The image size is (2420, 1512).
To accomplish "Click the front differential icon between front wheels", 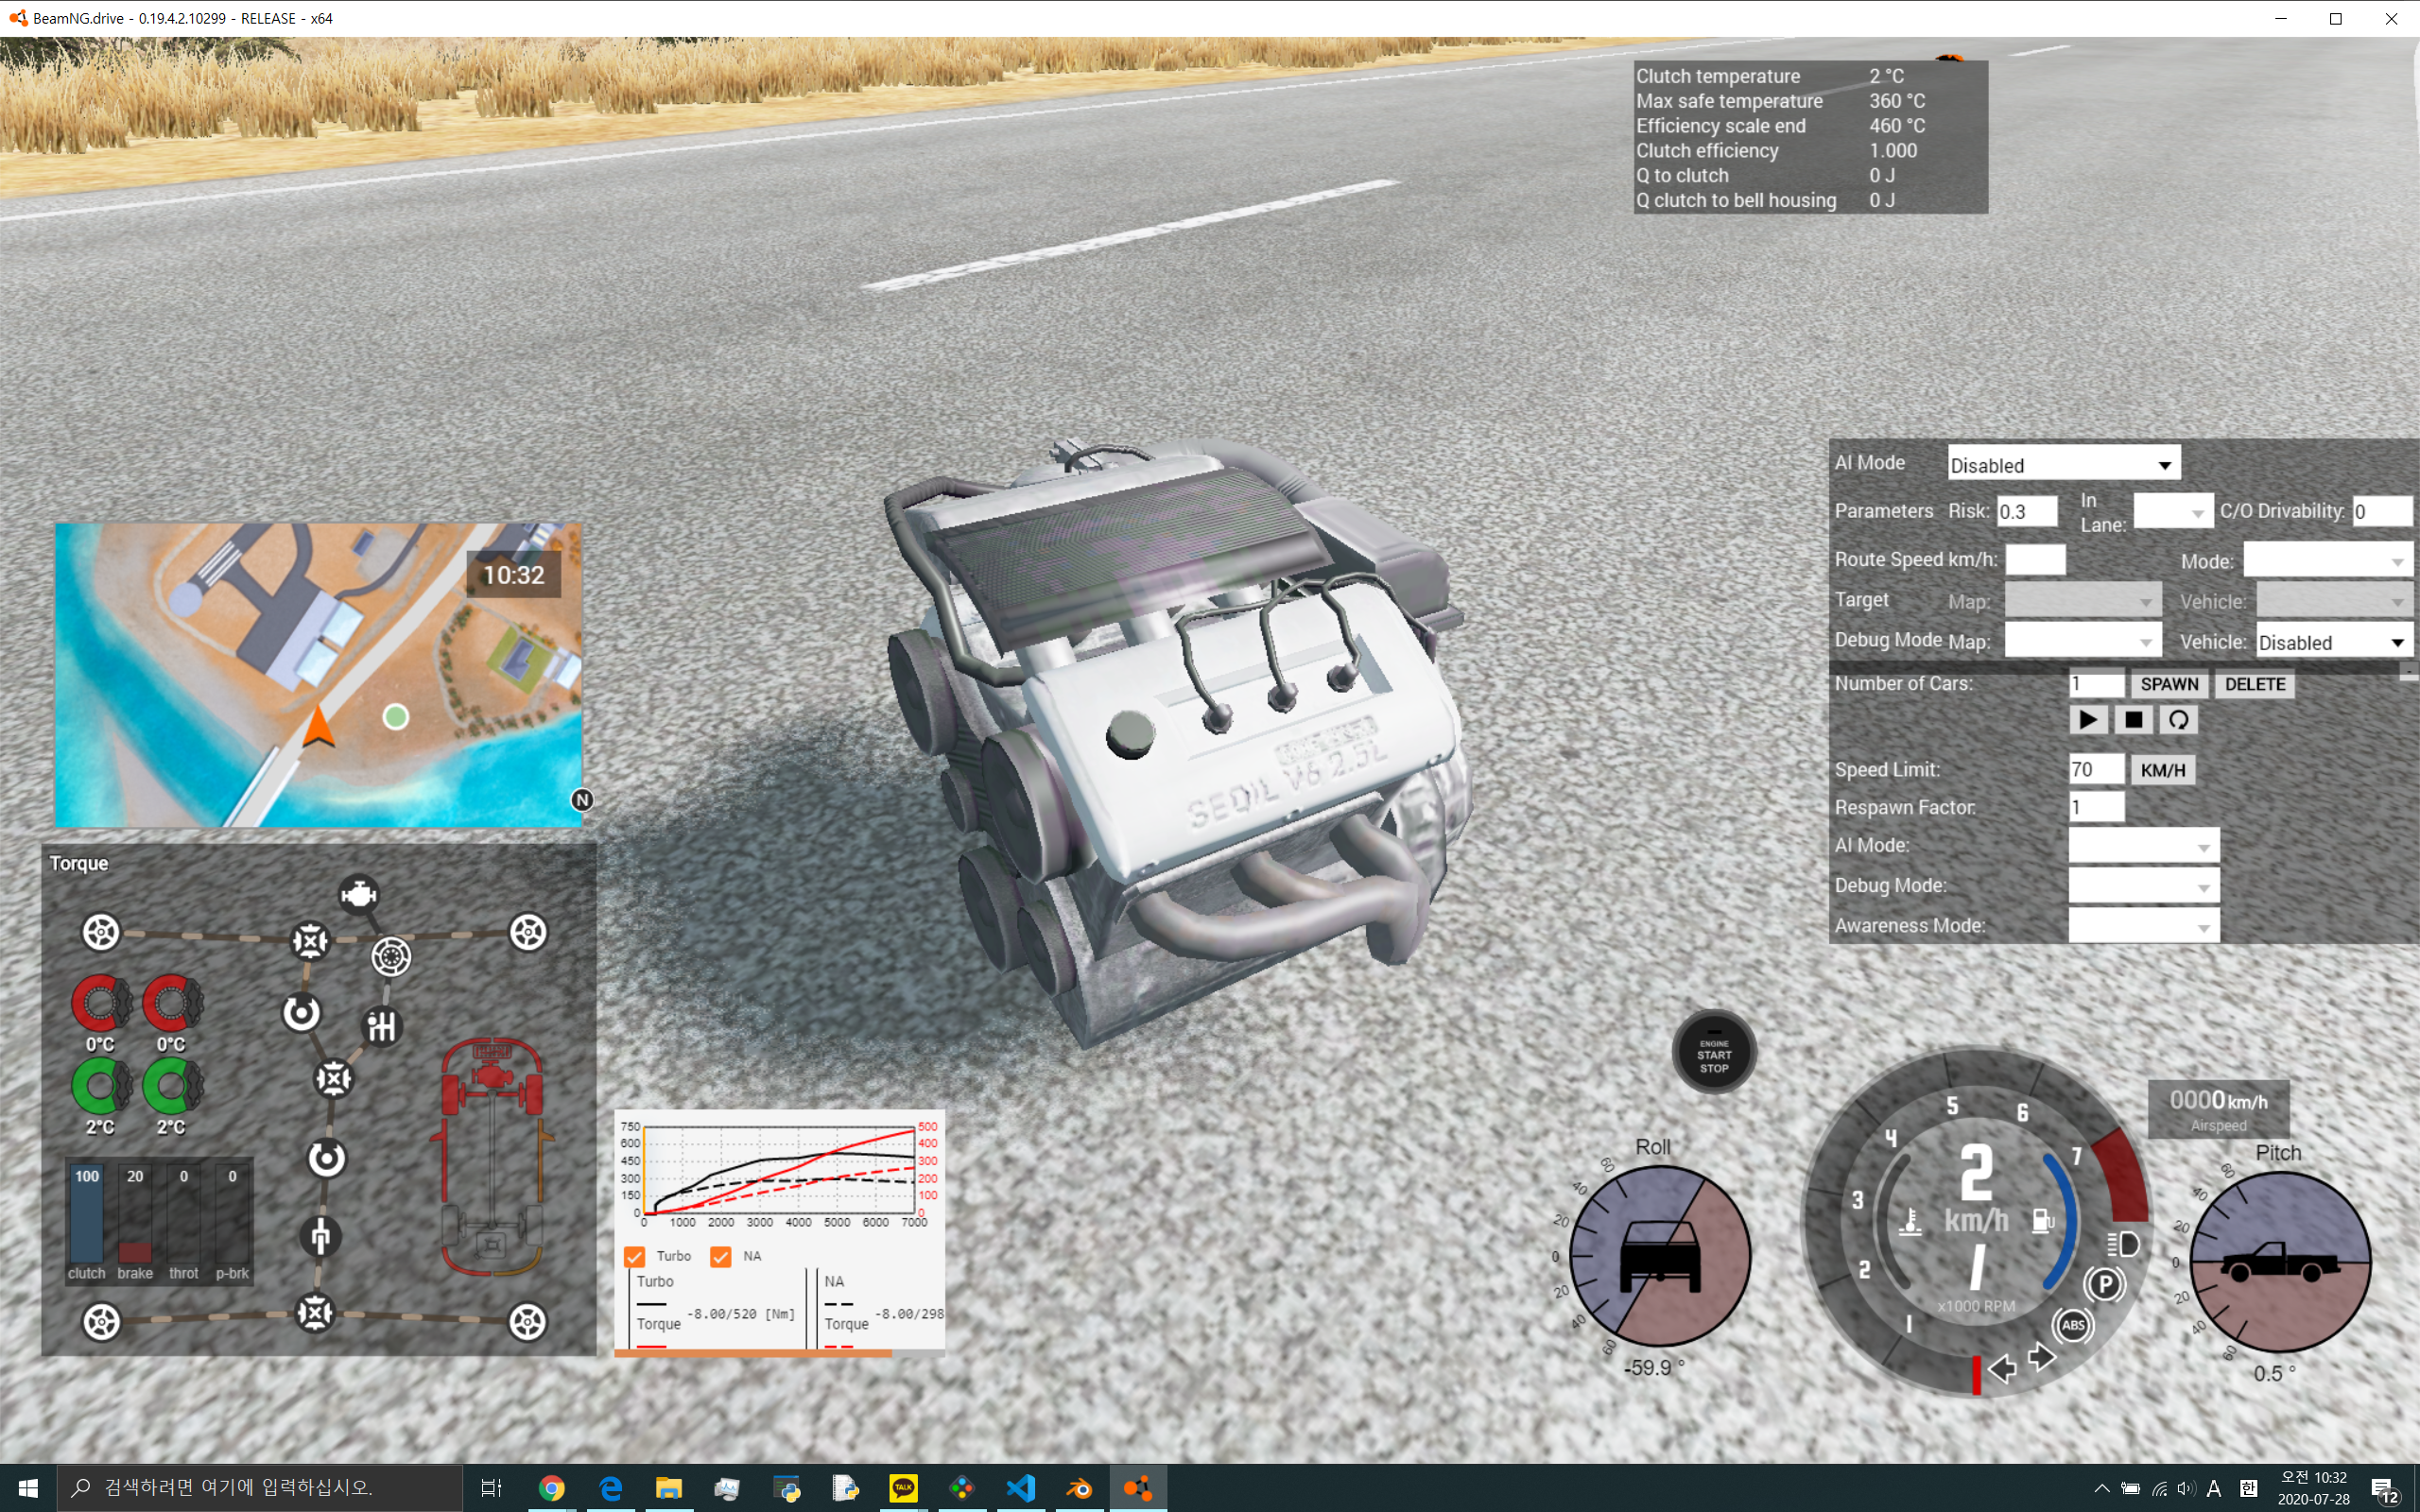I will click(310, 941).
